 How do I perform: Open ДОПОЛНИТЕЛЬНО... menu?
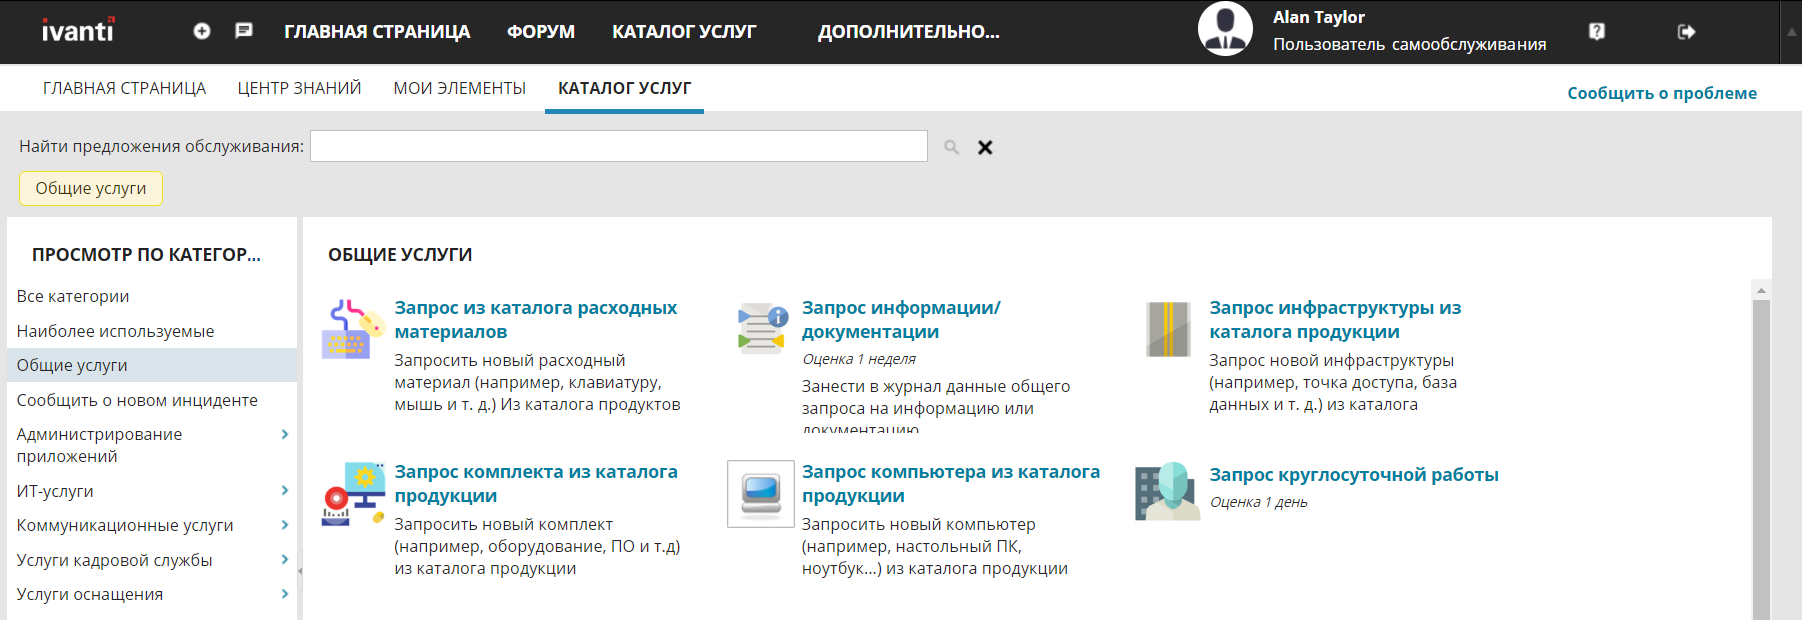pyautogui.click(x=909, y=32)
